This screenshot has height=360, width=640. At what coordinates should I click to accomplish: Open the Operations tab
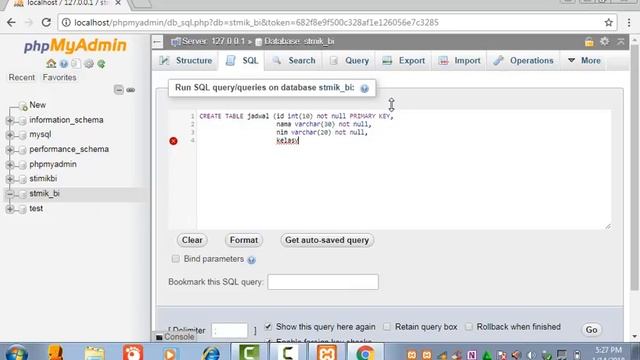pos(524,60)
